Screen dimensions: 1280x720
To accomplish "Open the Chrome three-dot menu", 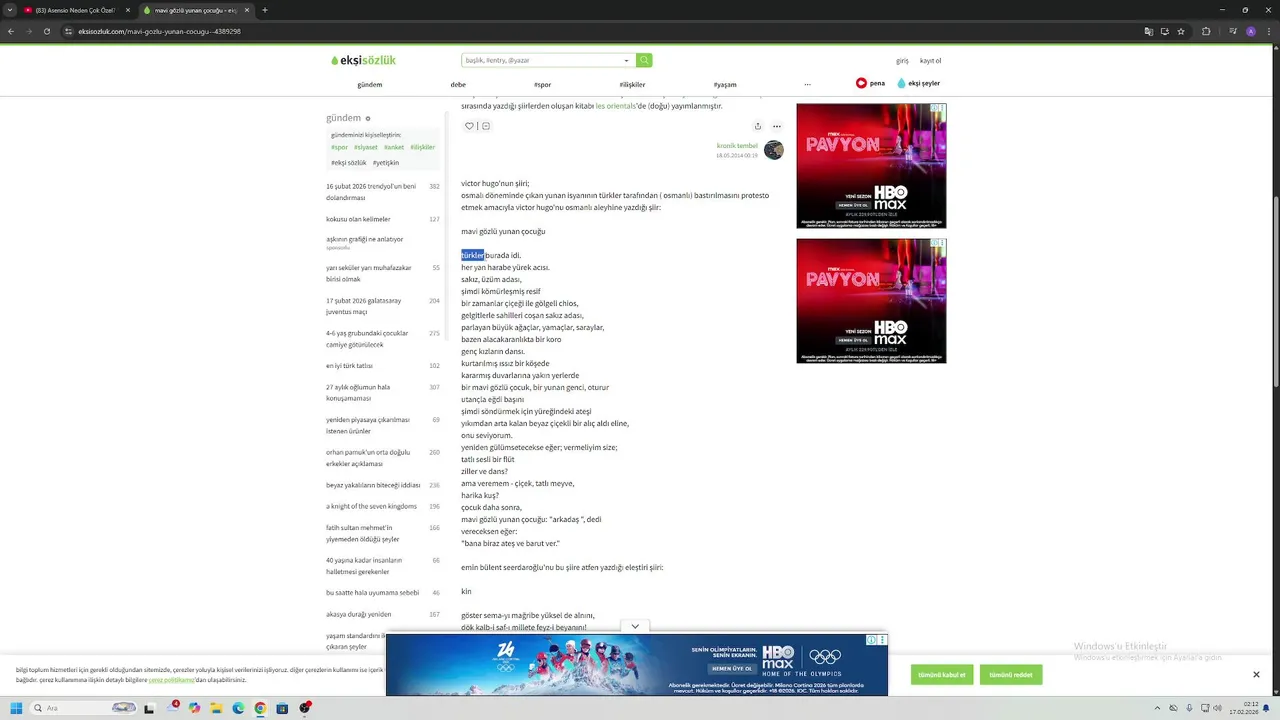I will click(1270, 31).
